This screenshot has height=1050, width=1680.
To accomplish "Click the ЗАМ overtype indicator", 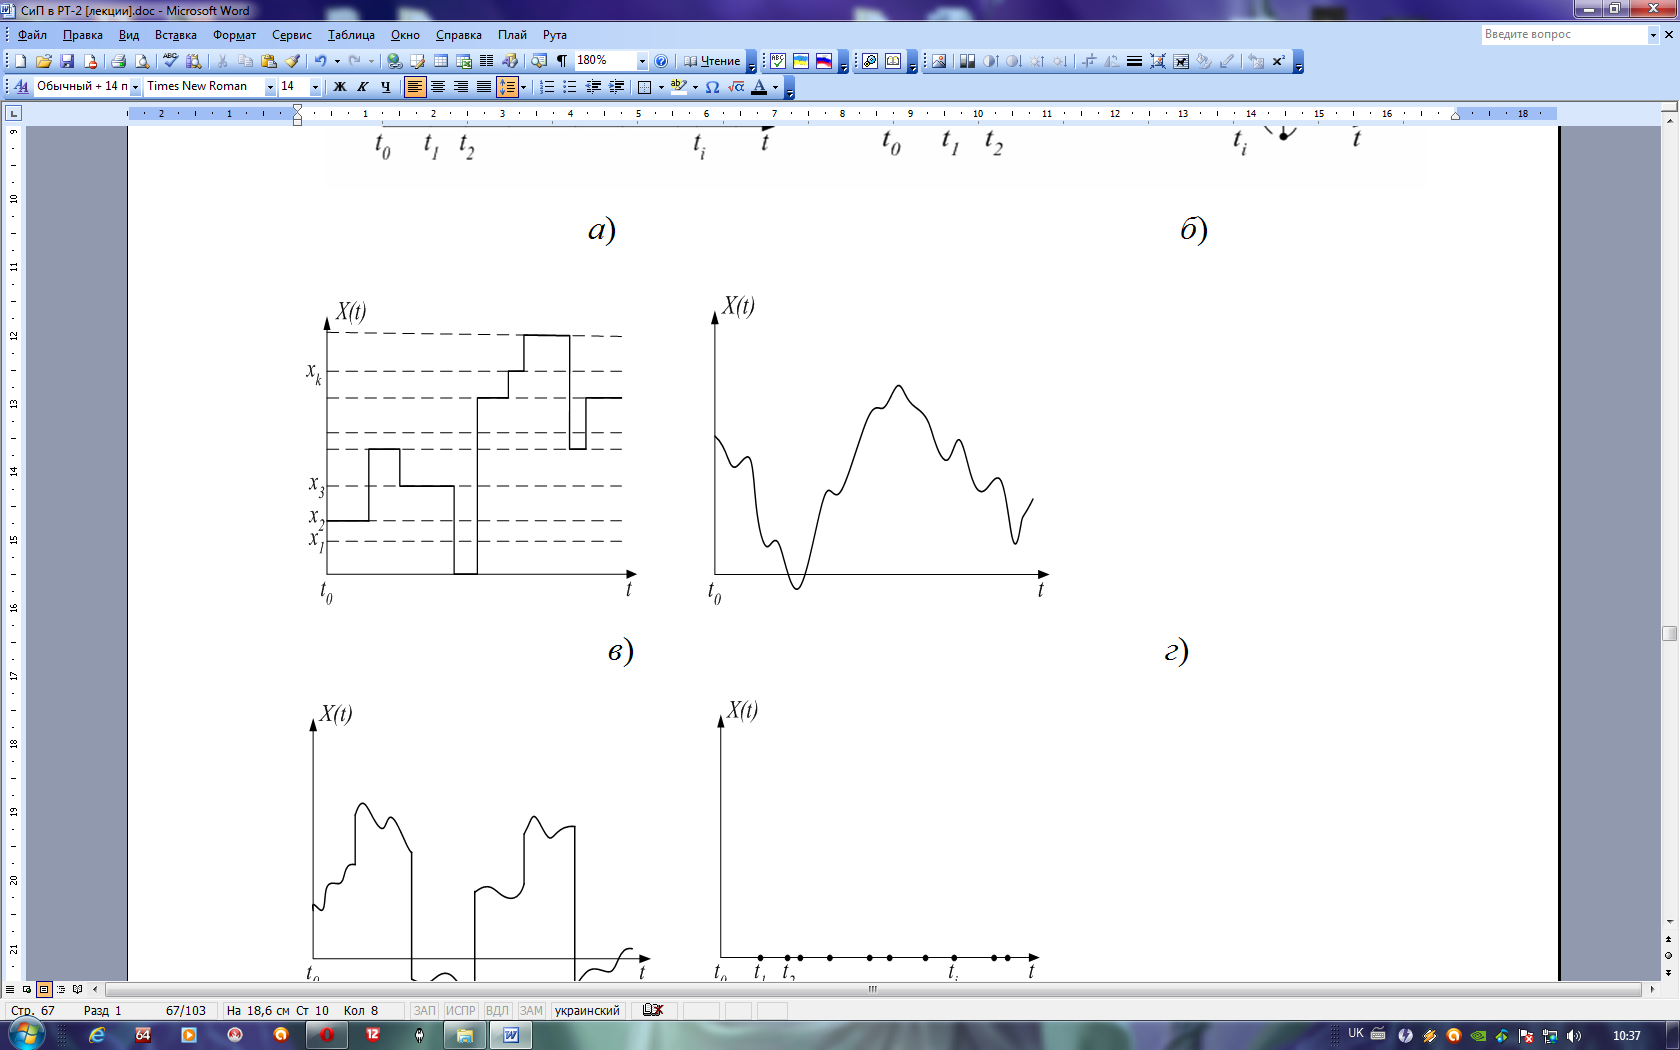I will (531, 1010).
